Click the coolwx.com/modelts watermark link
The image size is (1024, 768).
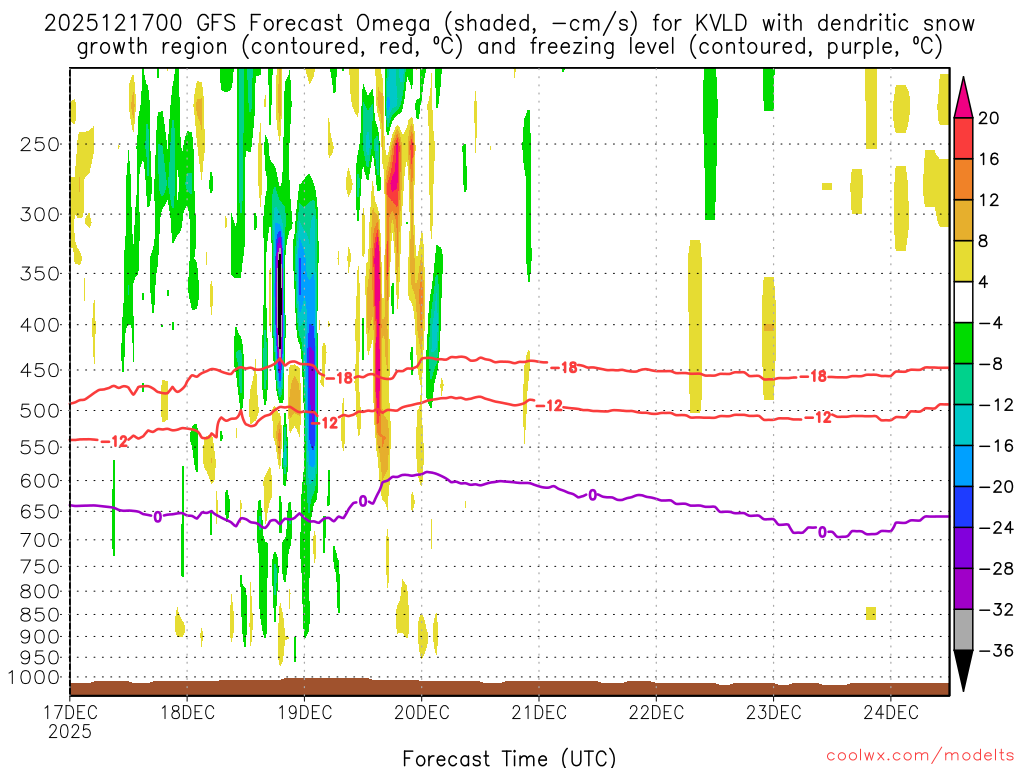pyautogui.click(x=919, y=755)
